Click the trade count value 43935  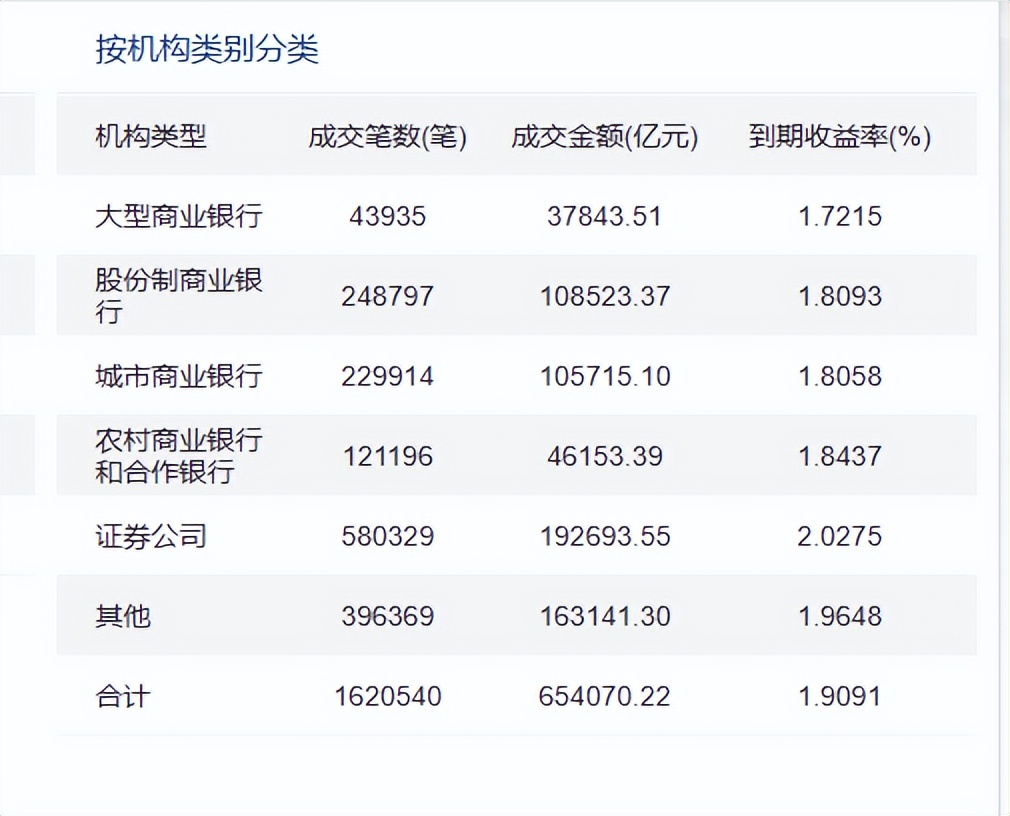(387, 216)
